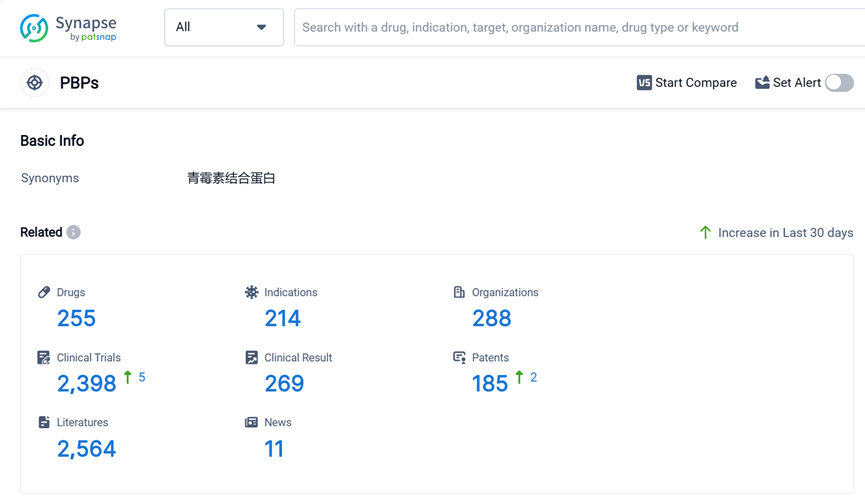
Task: Click the Clinical Trials icon
Action: click(44, 357)
